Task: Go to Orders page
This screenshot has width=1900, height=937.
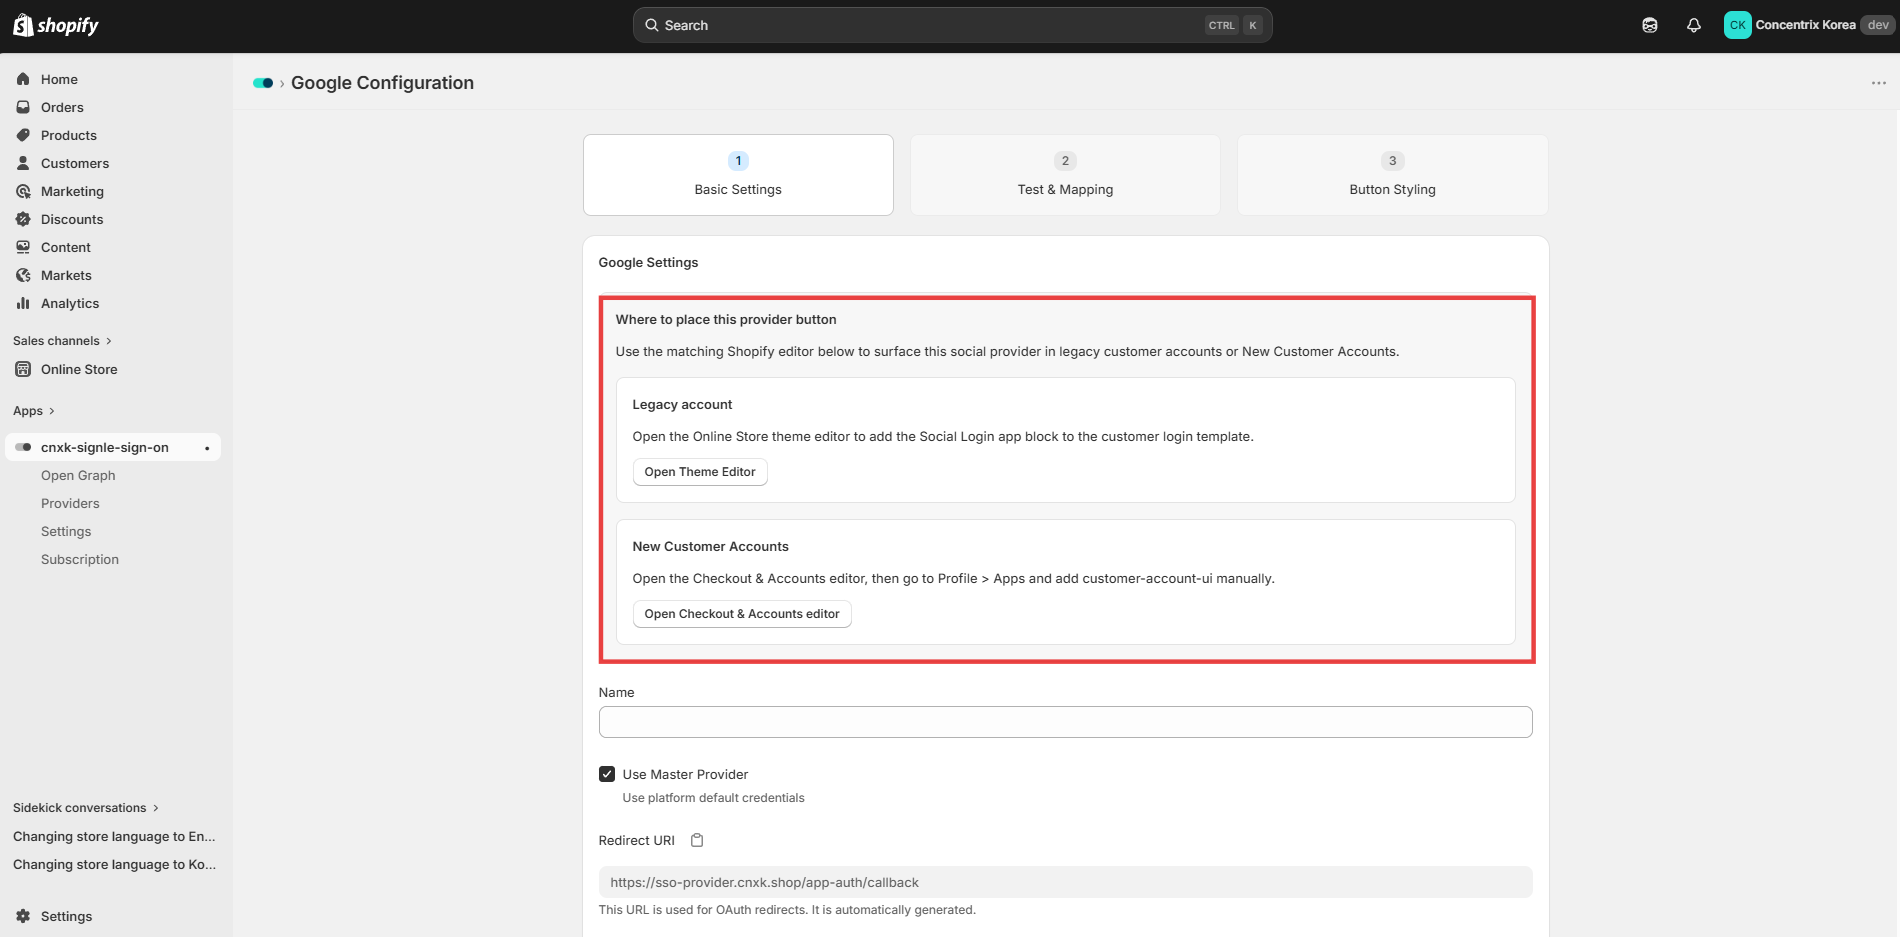Action: pos(62,107)
